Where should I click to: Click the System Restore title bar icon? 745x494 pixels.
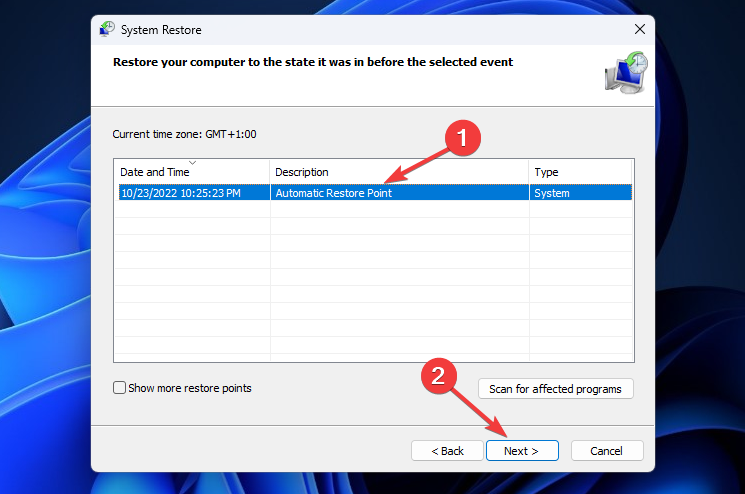tap(107, 29)
